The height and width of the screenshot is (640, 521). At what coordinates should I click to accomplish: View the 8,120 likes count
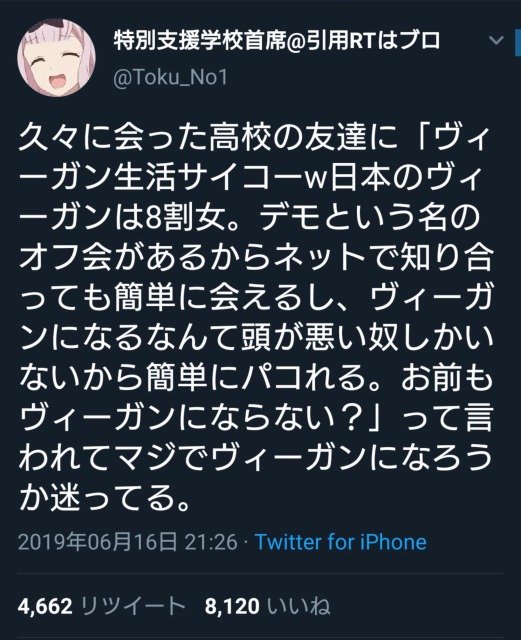click(x=232, y=606)
